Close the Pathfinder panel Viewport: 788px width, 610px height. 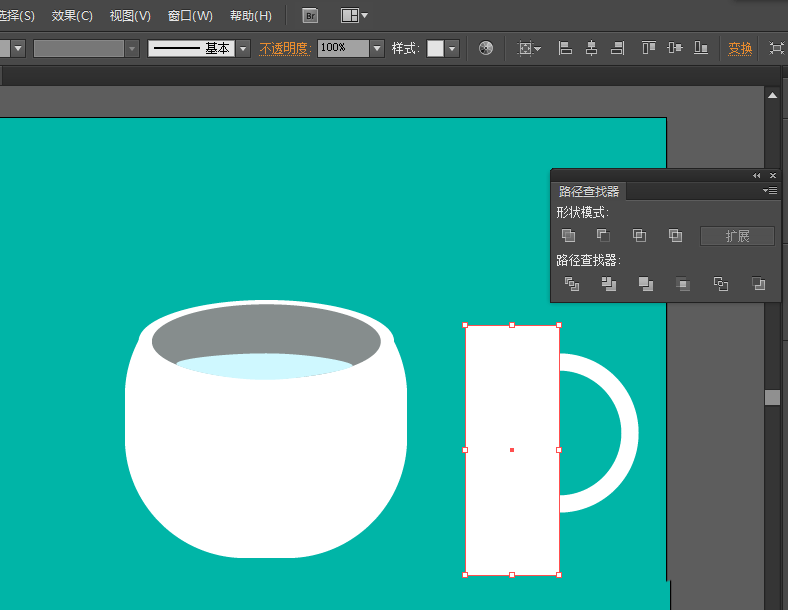[773, 175]
